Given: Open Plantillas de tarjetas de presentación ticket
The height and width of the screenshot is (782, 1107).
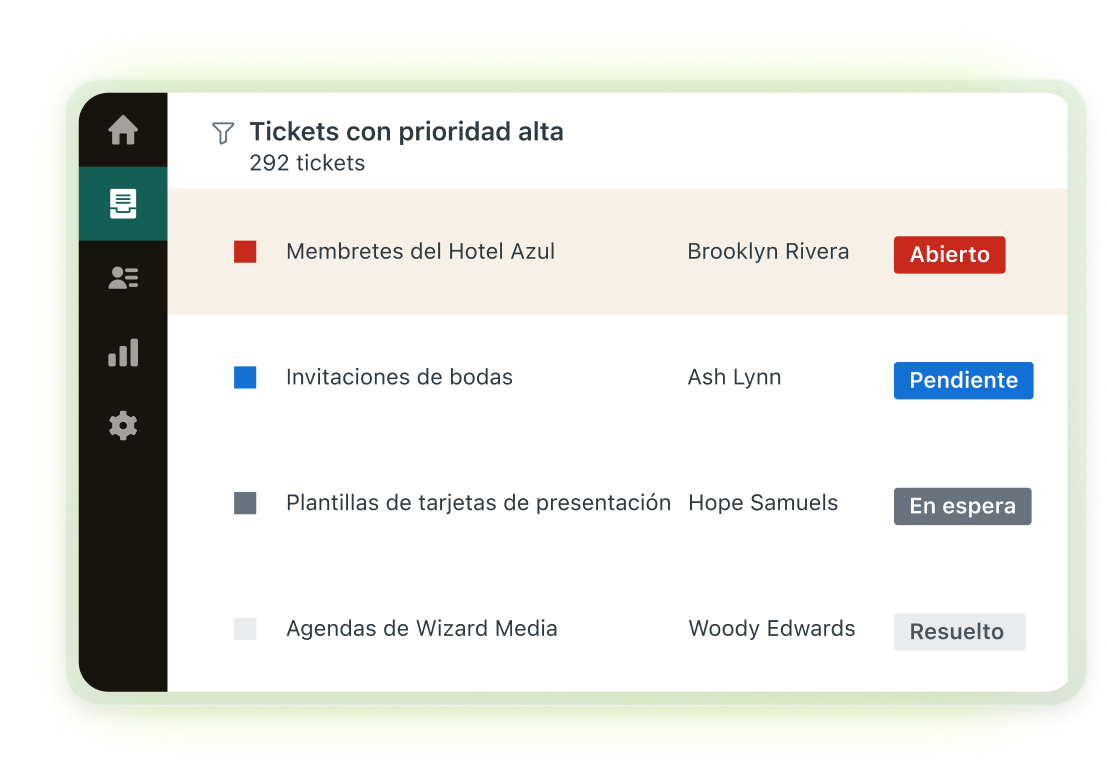Looking at the screenshot, I should coord(478,503).
